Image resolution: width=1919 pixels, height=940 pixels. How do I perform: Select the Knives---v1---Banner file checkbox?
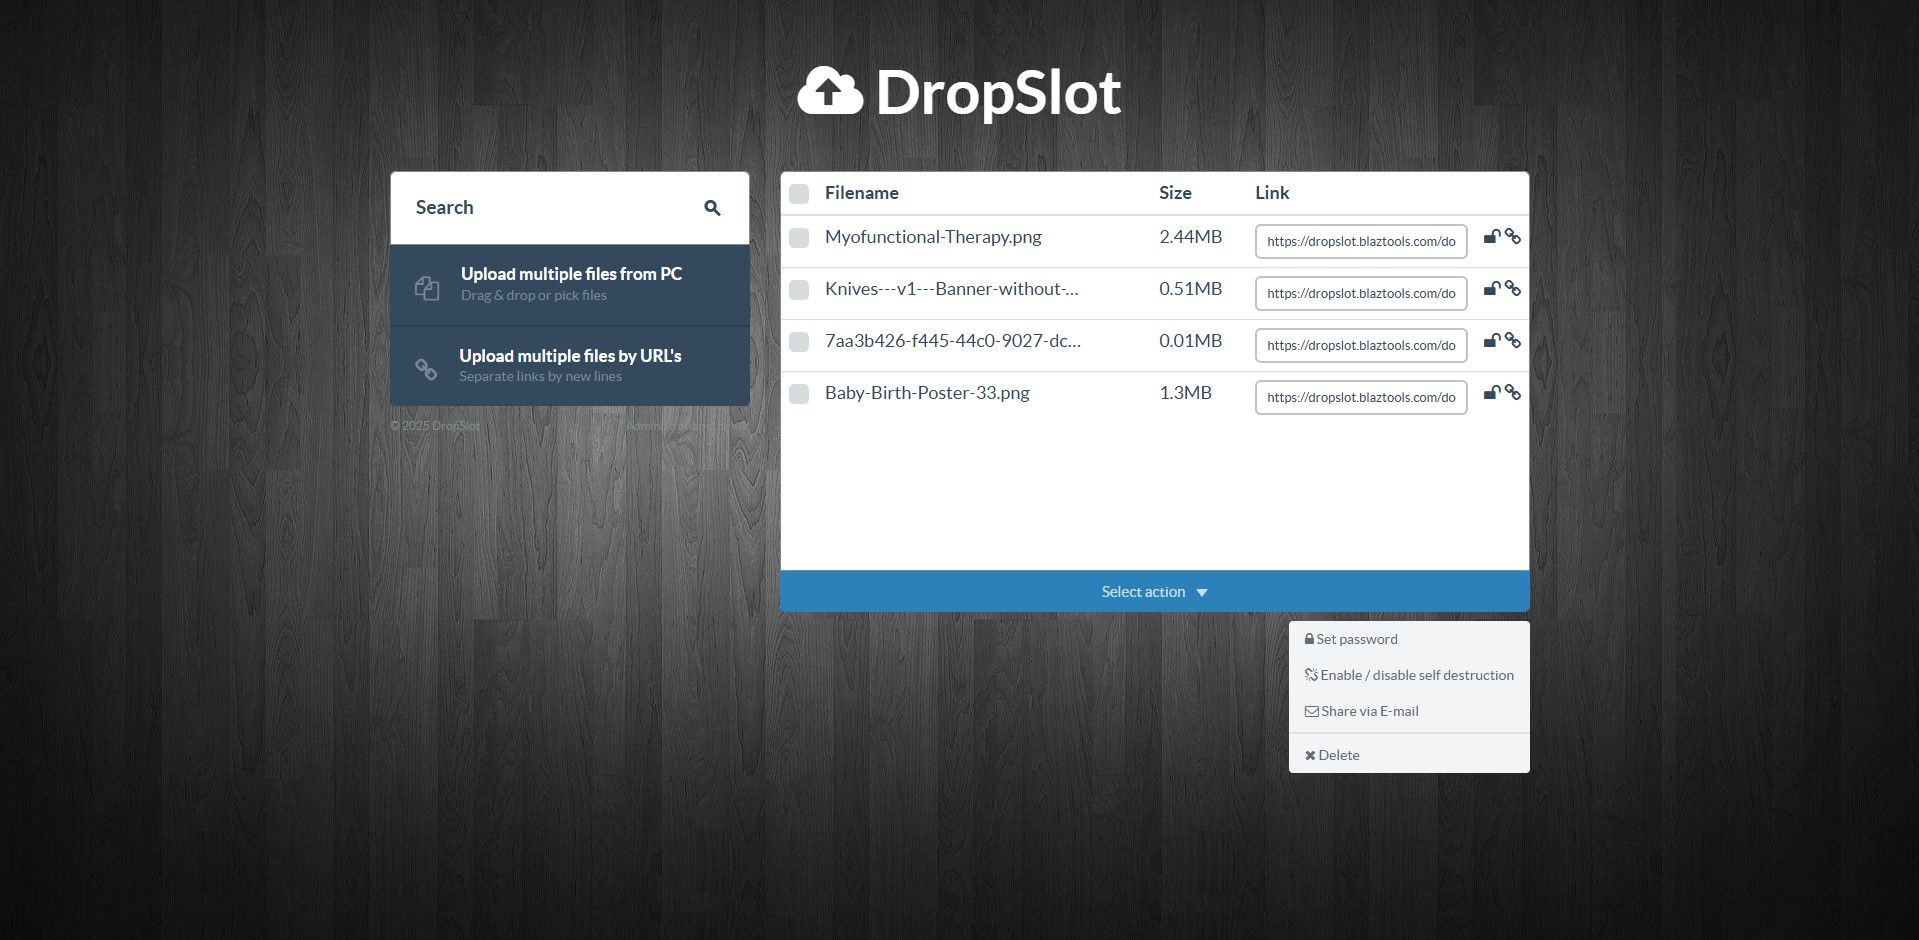pos(799,290)
